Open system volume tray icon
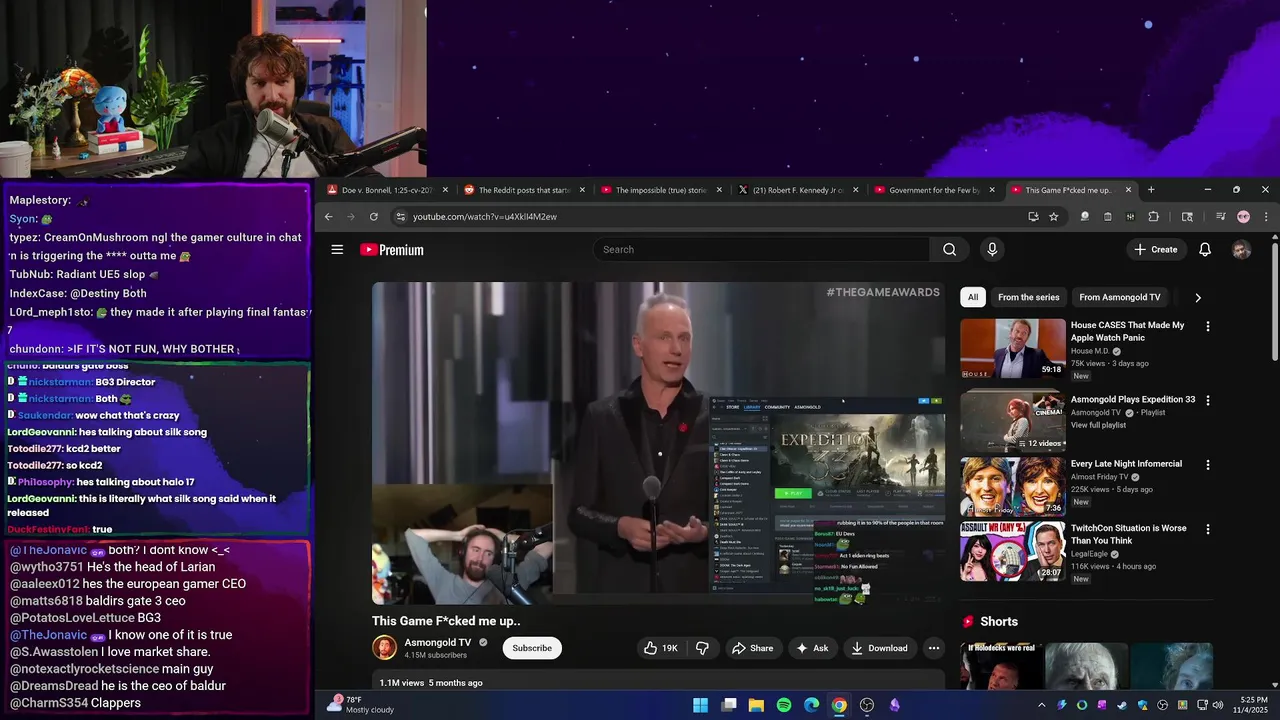1280x720 pixels. [1218, 705]
